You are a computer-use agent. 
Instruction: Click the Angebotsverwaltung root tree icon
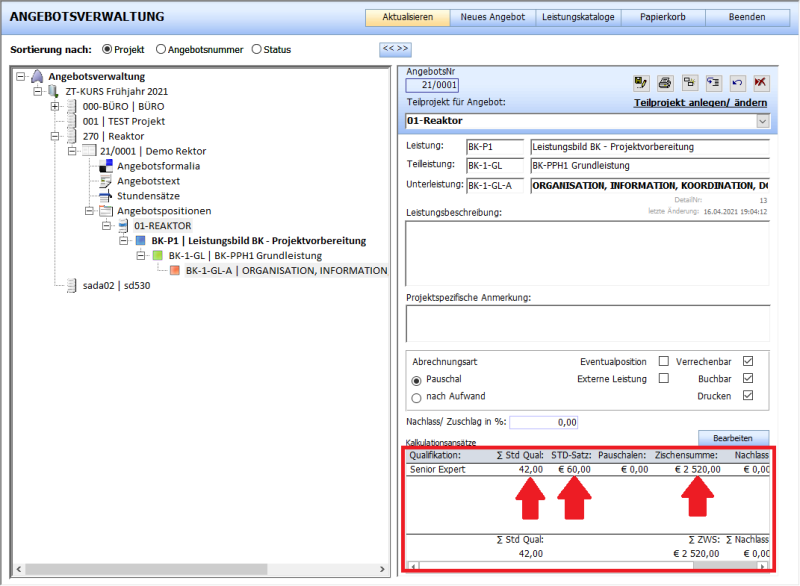click(x=37, y=77)
